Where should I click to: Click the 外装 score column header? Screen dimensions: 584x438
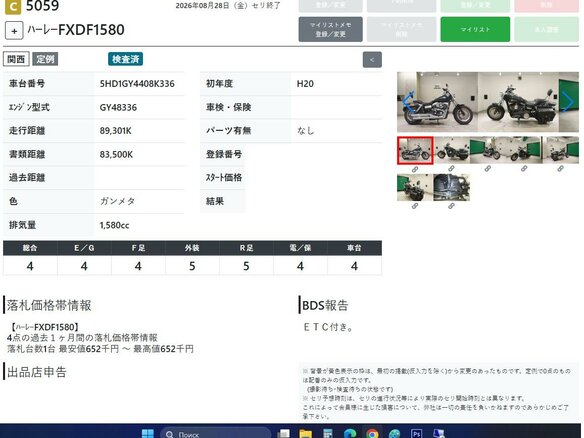[192, 248]
